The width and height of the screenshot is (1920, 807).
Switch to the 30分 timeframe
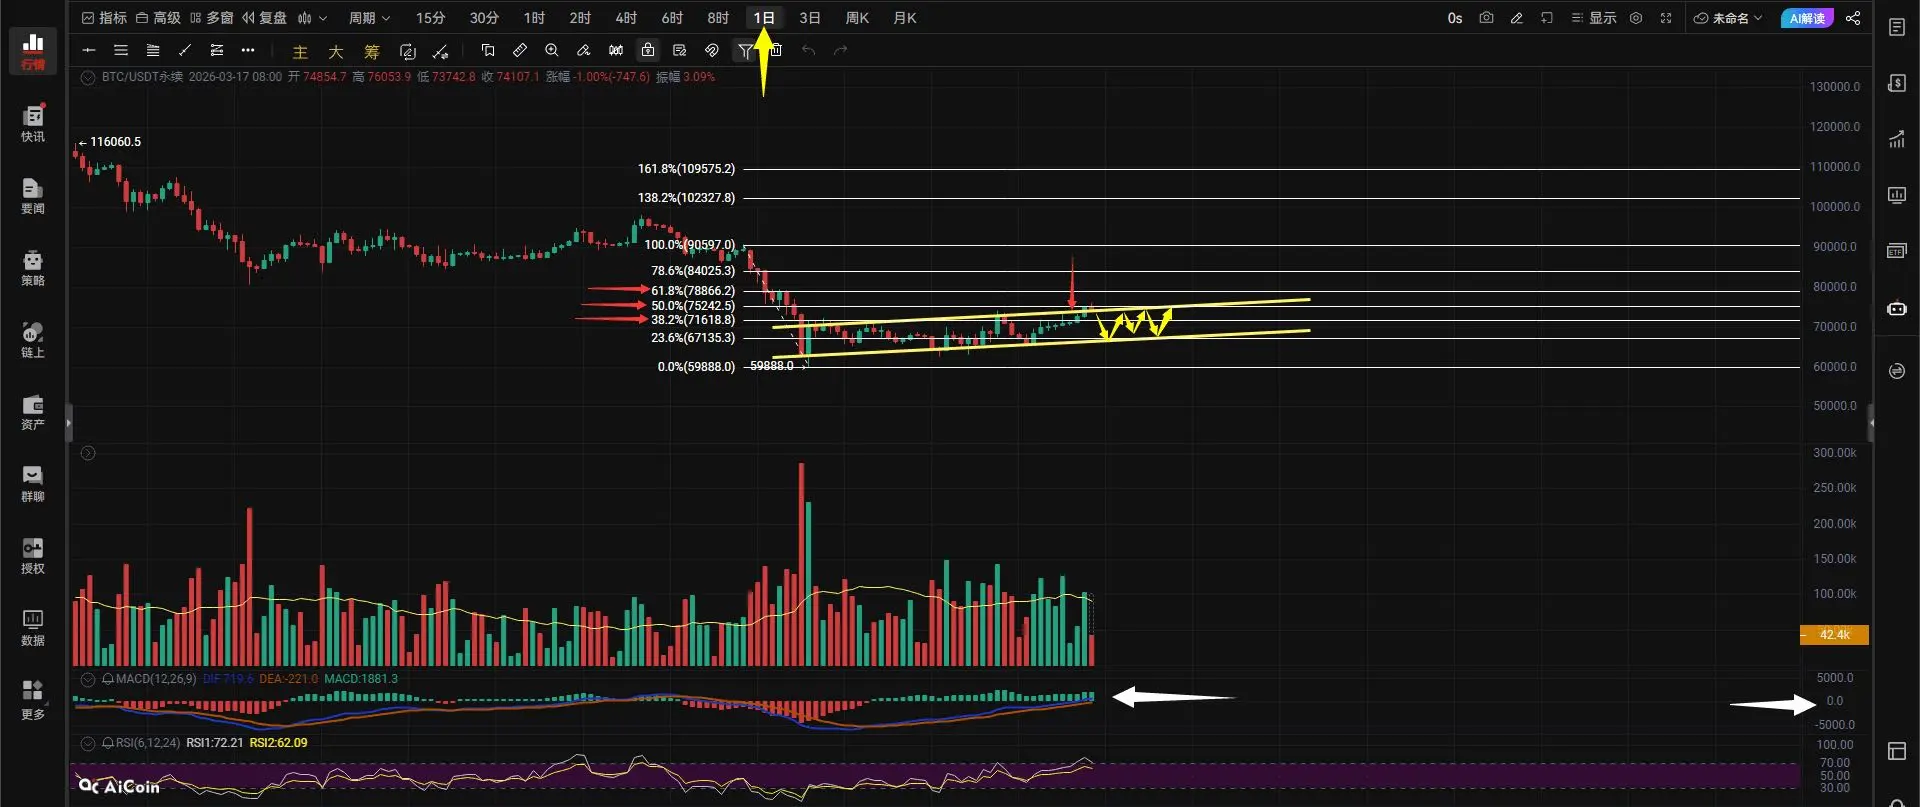point(484,18)
